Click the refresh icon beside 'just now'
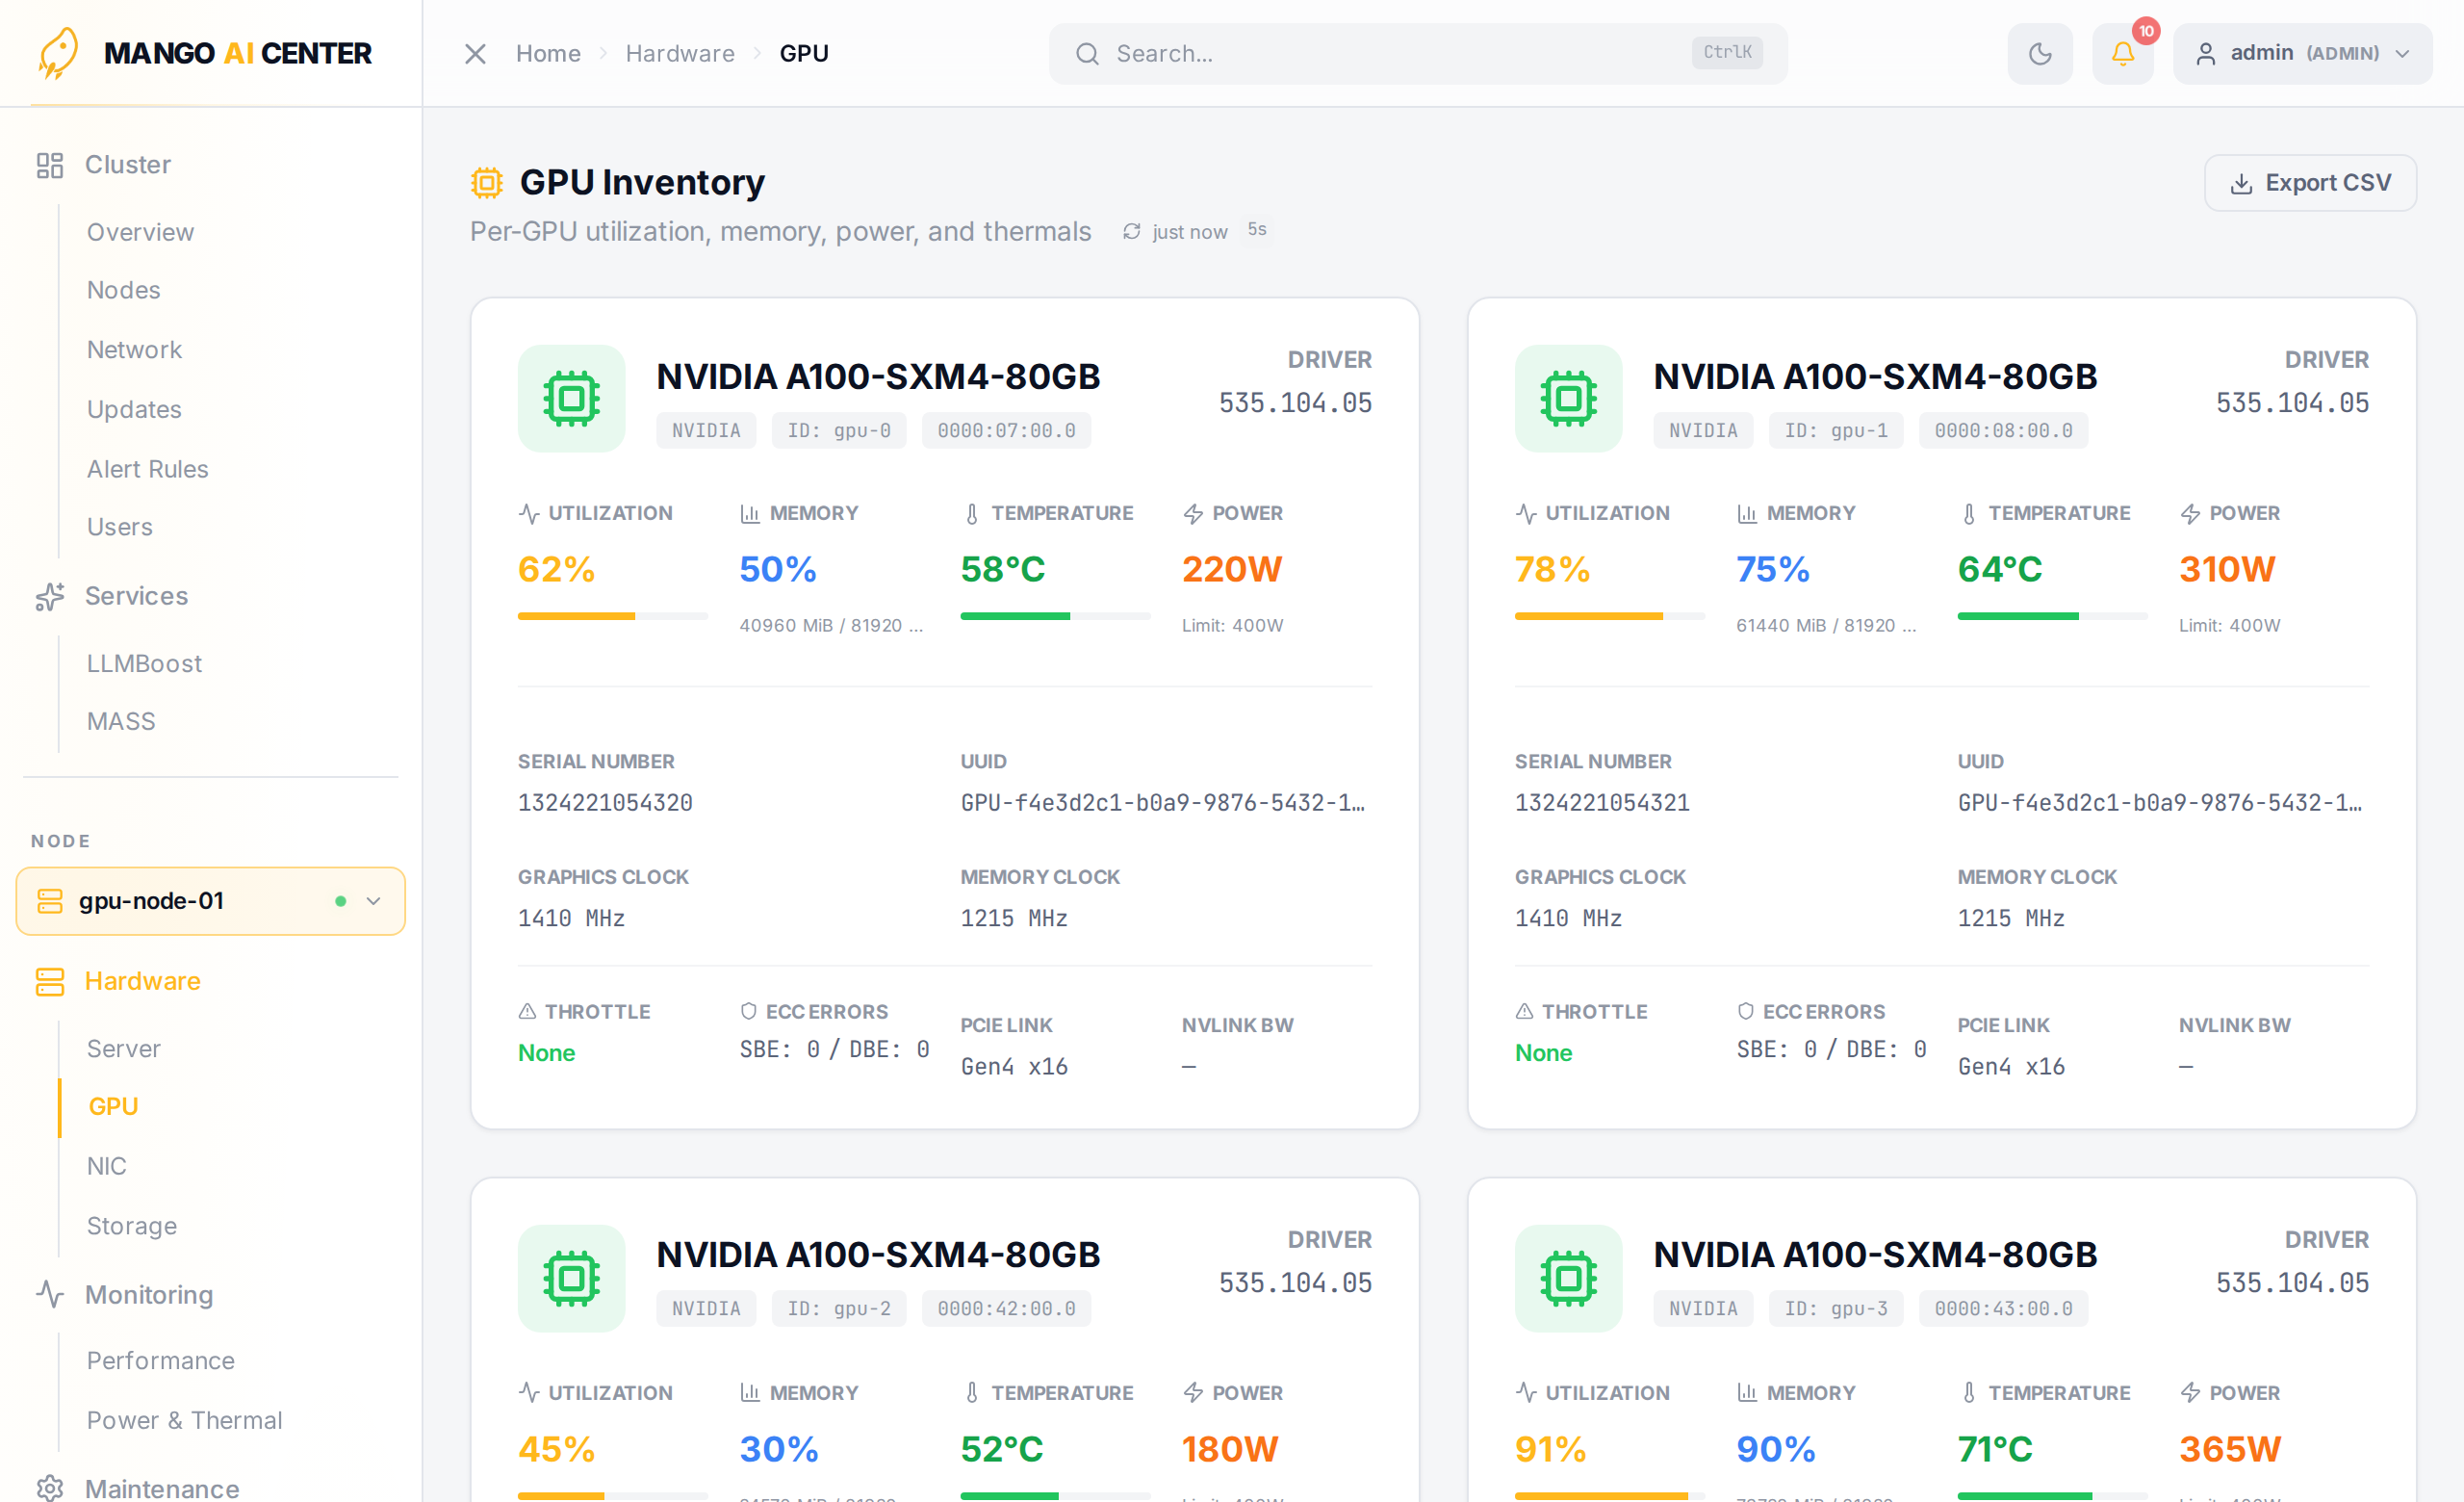Image resolution: width=2464 pixels, height=1502 pixels. point(1131,232)
